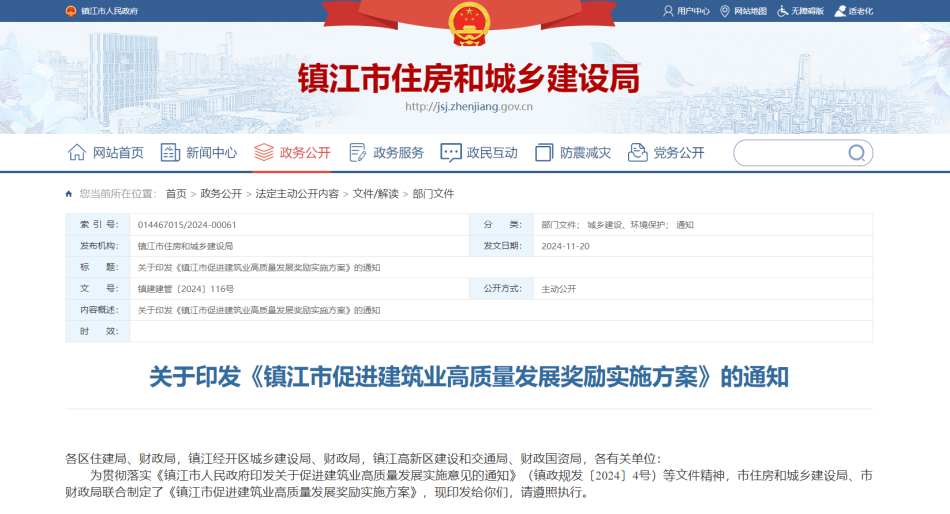The height and width of the screenshot is (514, 950).
Task: Select 政务公开 menu item
Action: pos(305,153)
